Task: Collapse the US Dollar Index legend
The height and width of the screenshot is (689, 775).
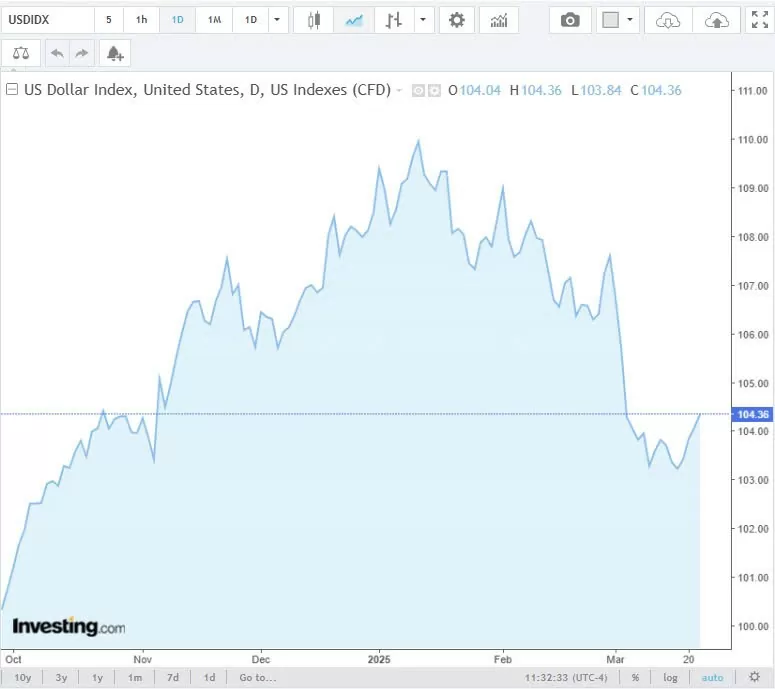Action: click(12, 90)
